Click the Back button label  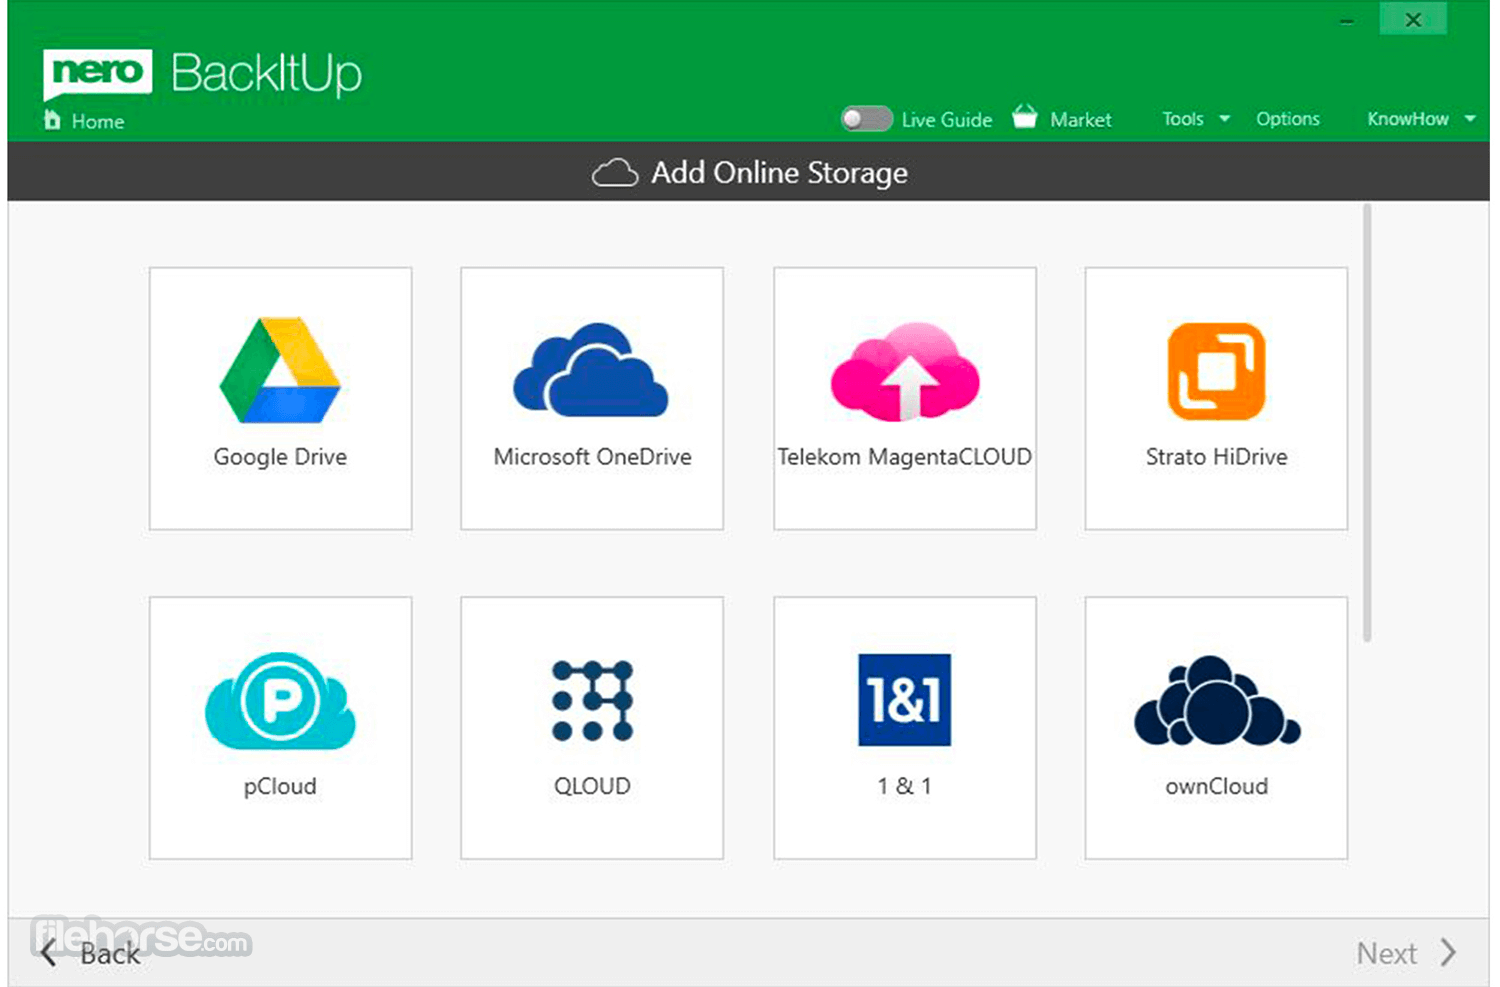point(110,954)
